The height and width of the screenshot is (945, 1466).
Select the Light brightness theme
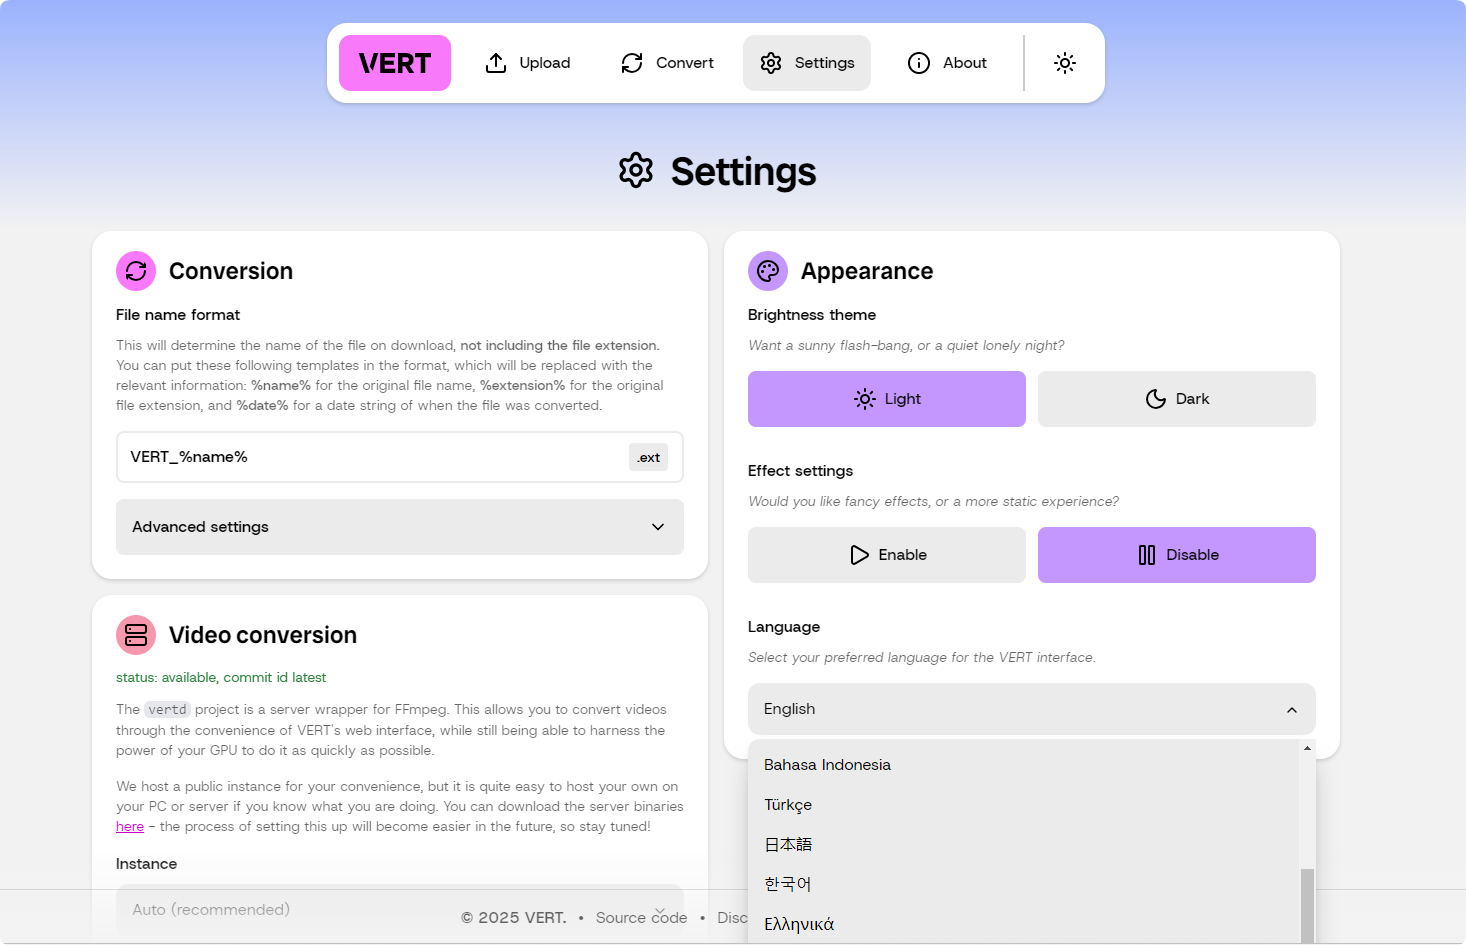(x=886, y=399)
